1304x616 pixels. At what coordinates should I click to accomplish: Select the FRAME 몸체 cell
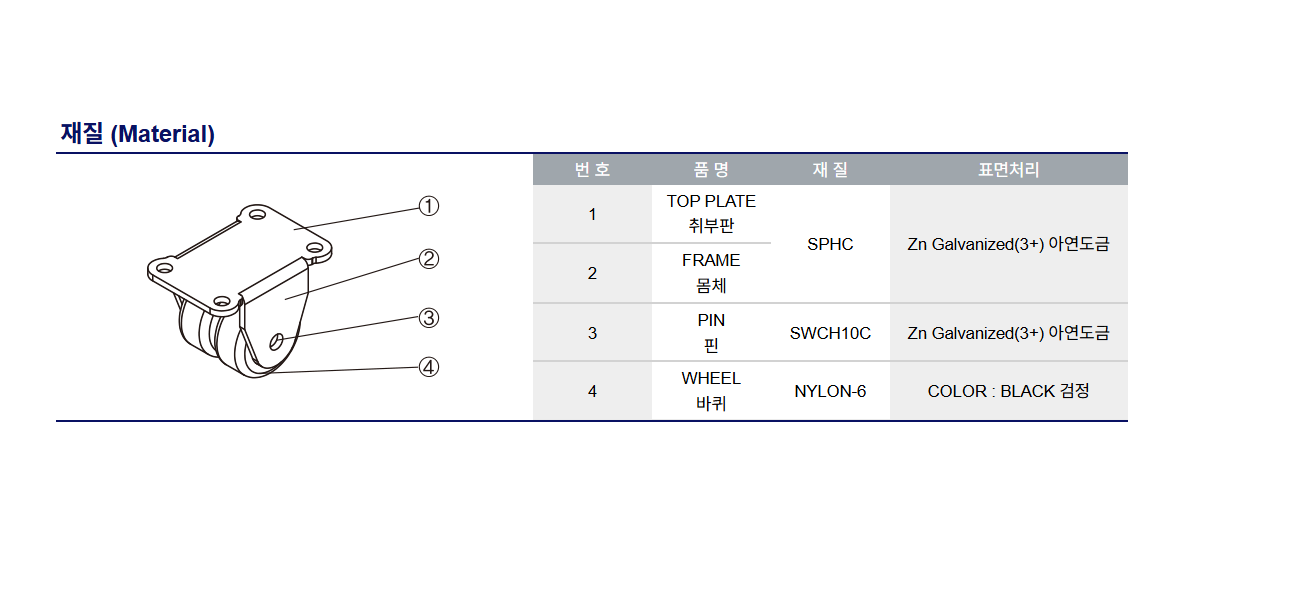coord(711,273)
